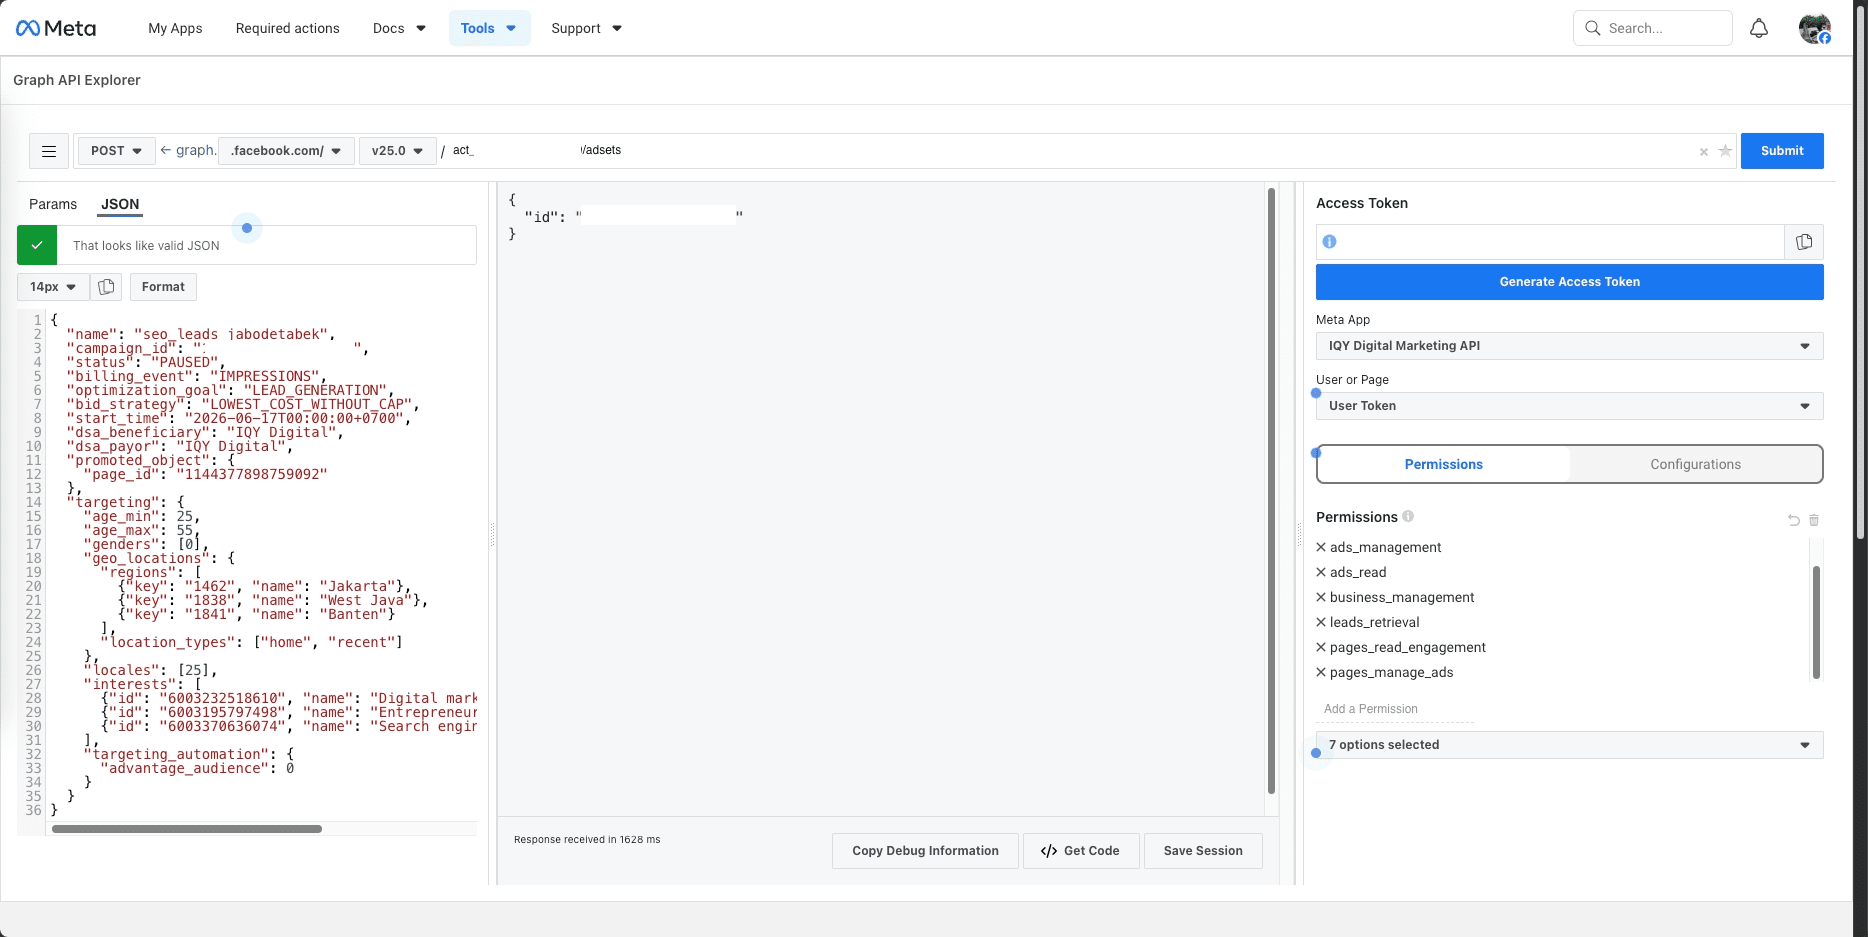This screenshot has width=1868, height=937.
Task: Expand the 7 options selected dropdown
Action: pos(1569,745)
